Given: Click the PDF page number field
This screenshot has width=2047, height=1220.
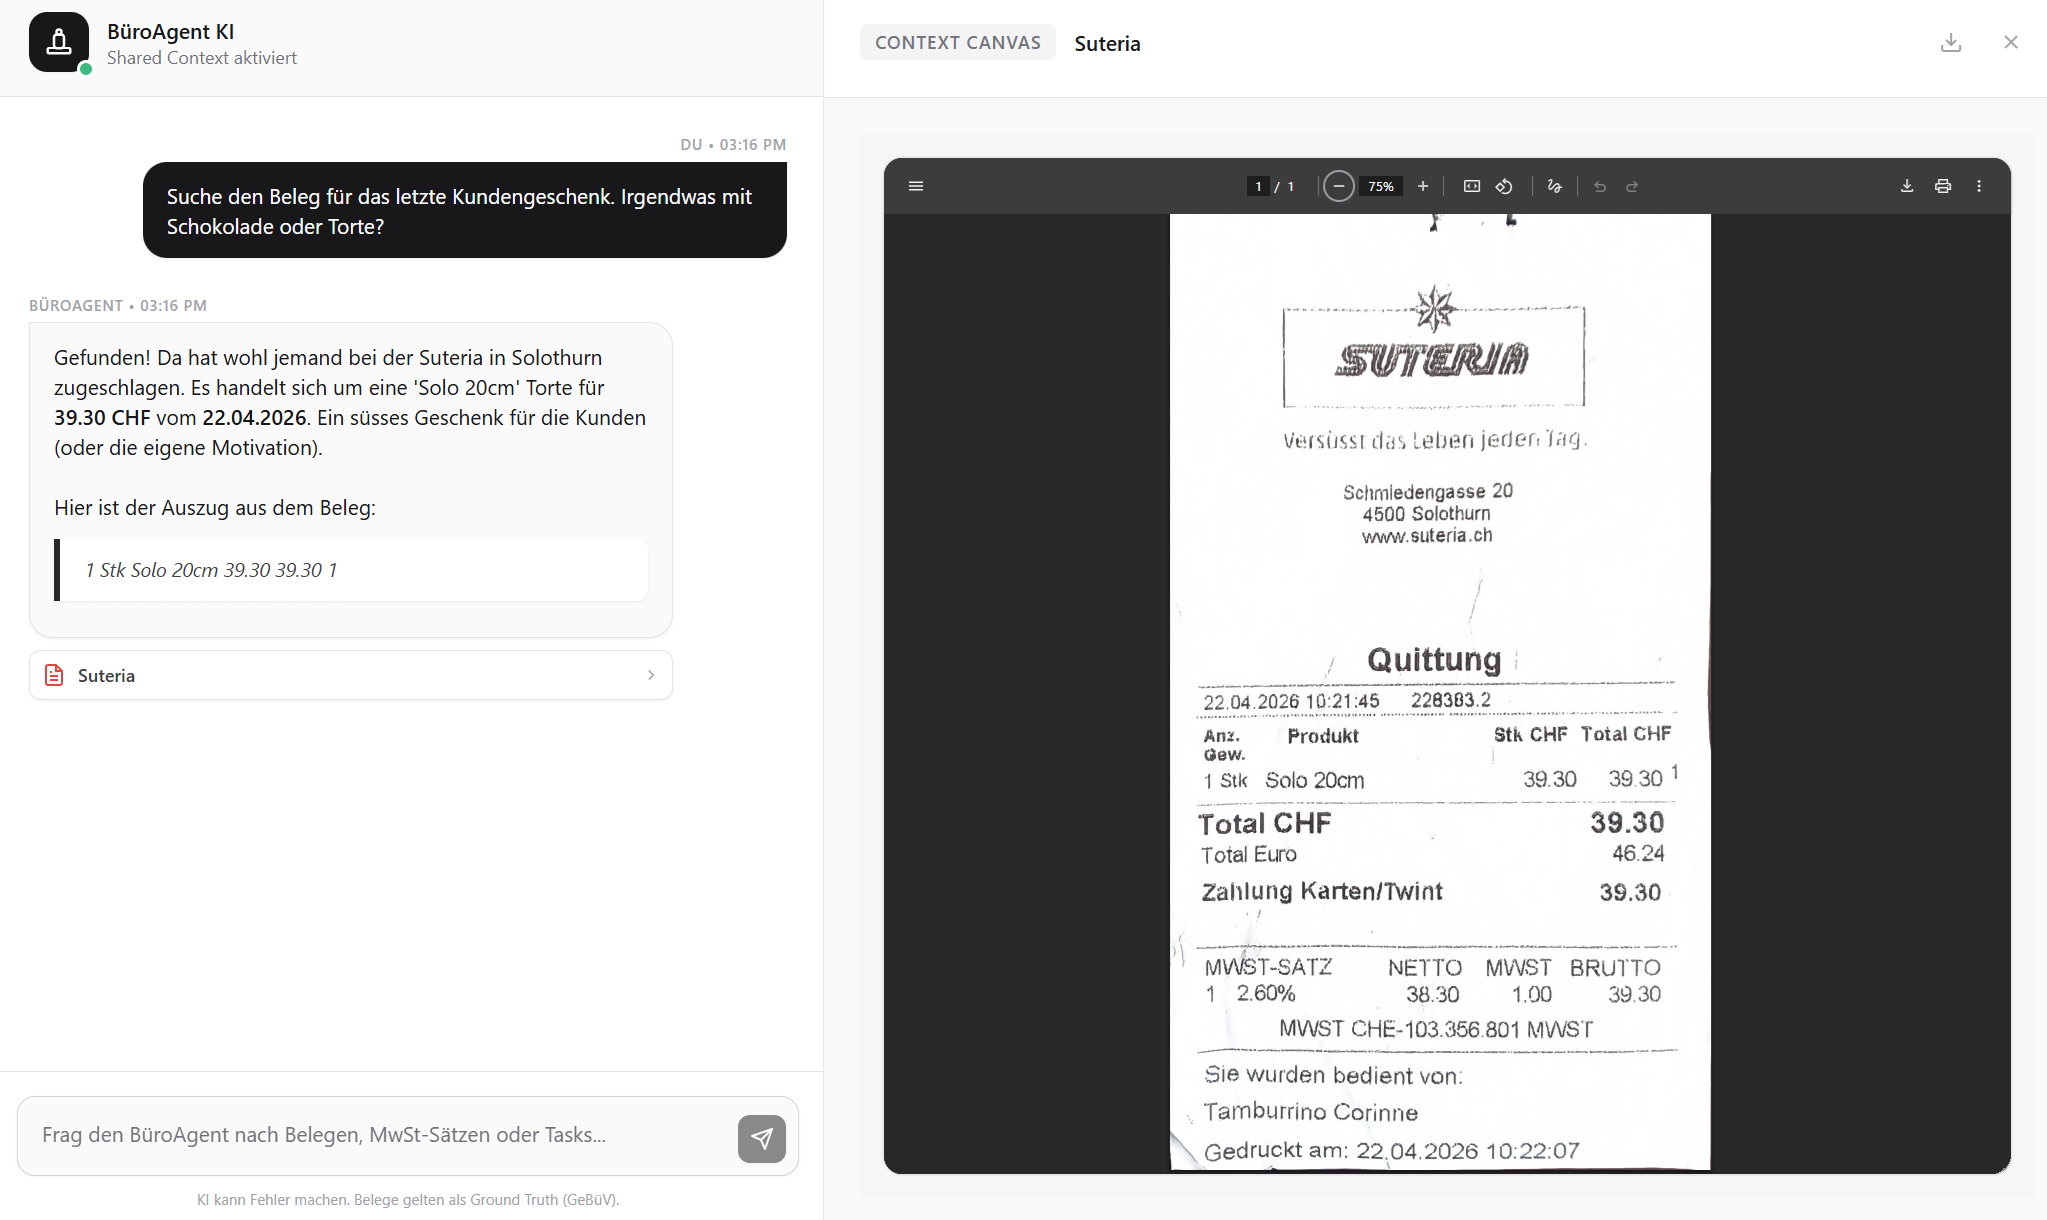Looking at the screenshot, I should [1257, 186].
